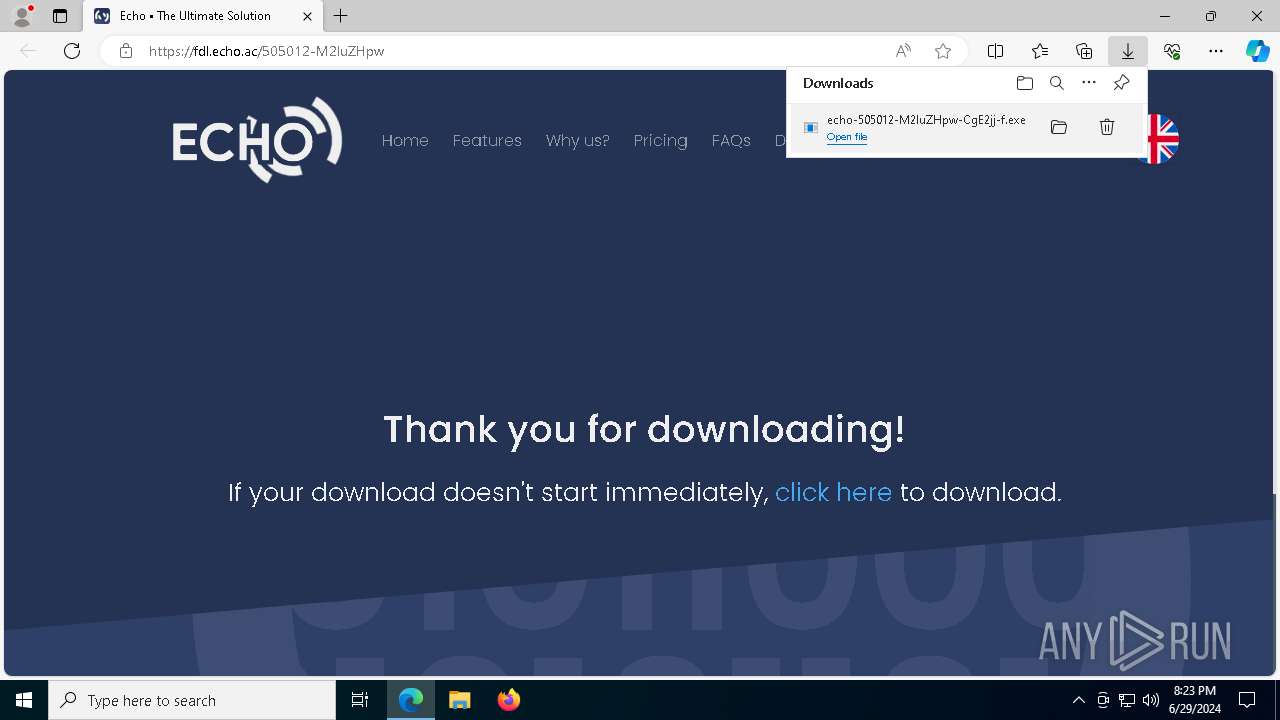Pin the Downloads panel
Screen dimensions: 1280x720
(x=1121, y=83)
